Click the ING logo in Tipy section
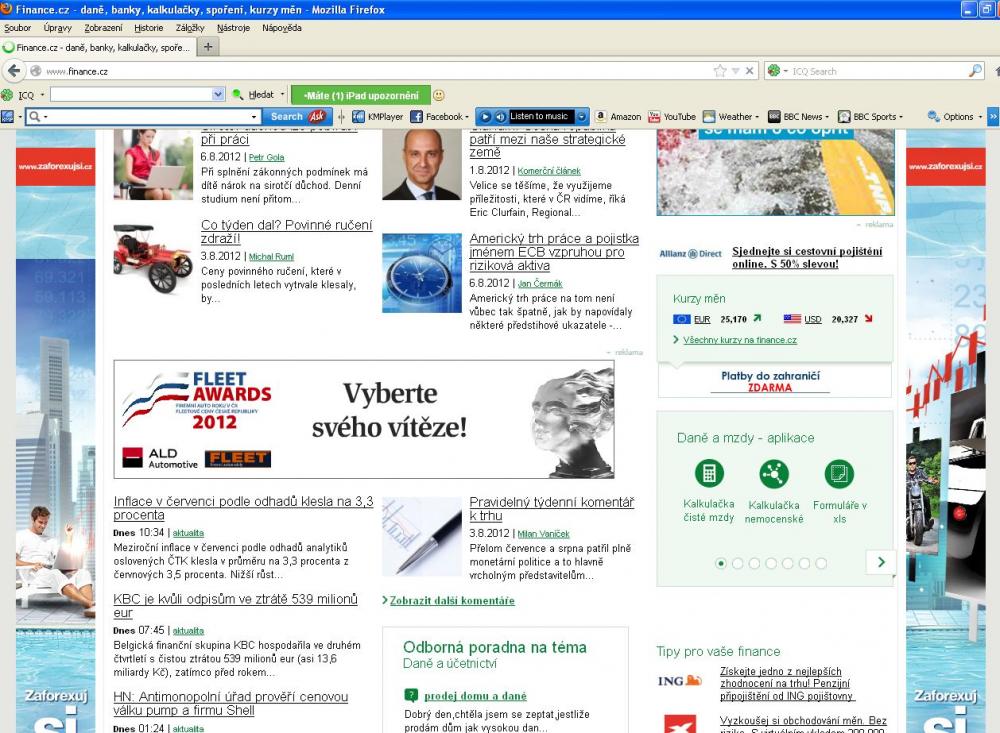This screenshot has width=1000, height=733. (680, 681)
